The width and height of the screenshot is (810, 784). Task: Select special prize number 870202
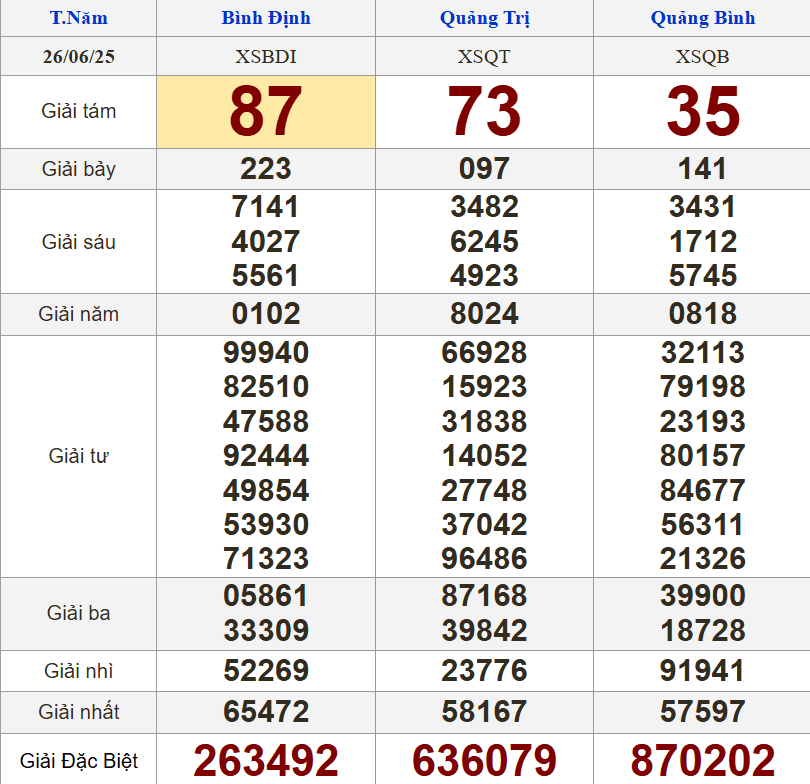(x=703, y=761)
